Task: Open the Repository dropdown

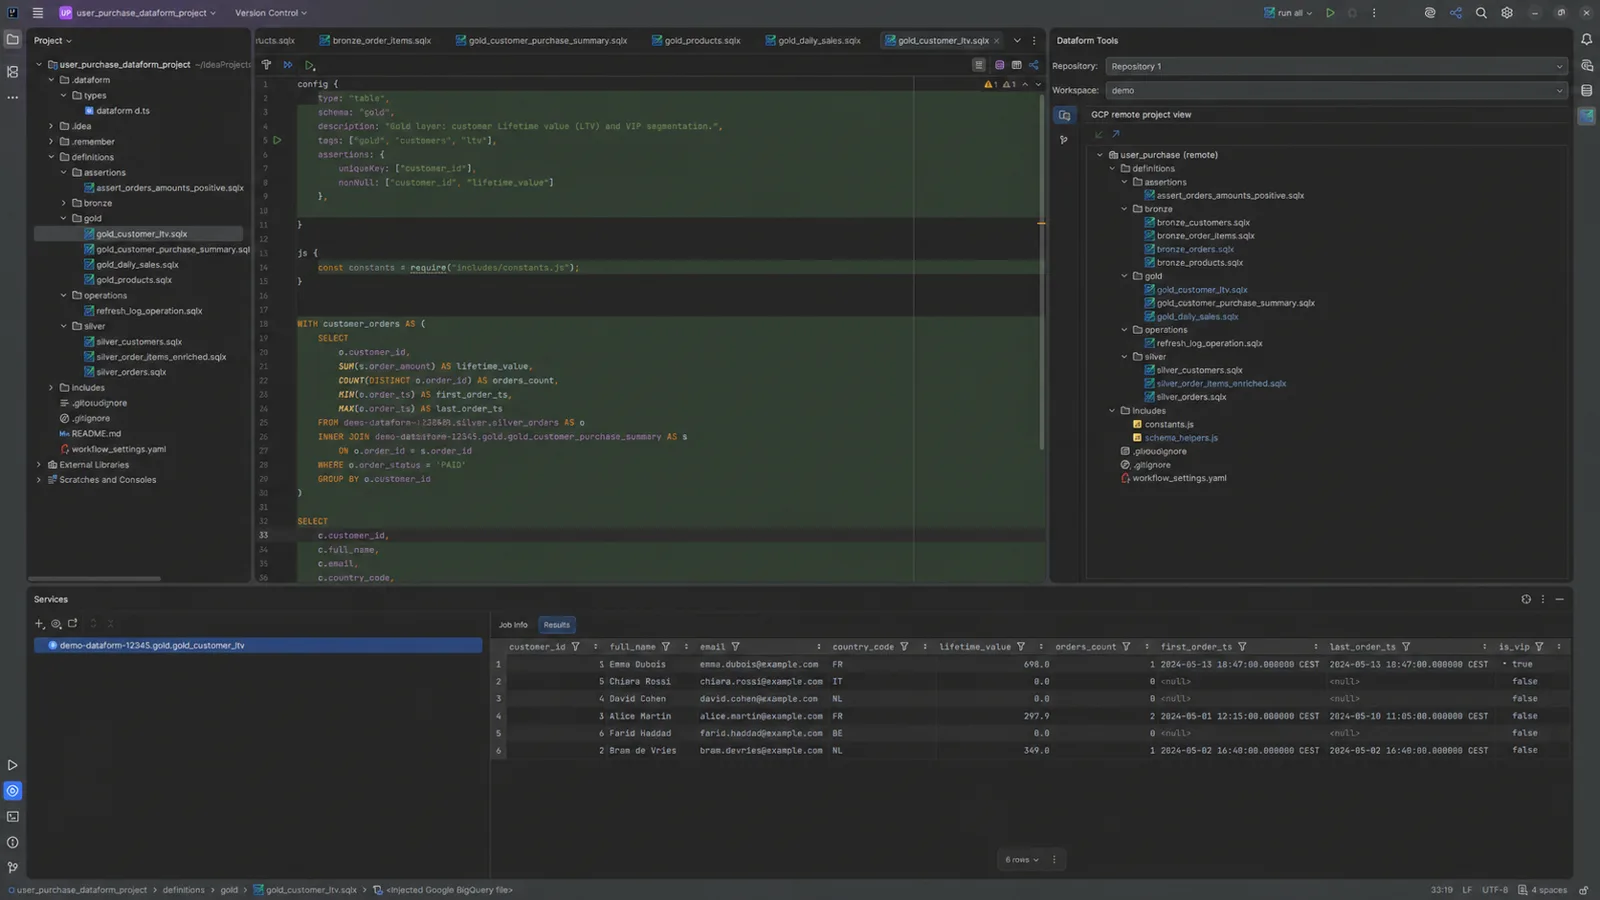Action: [1336, 66]
